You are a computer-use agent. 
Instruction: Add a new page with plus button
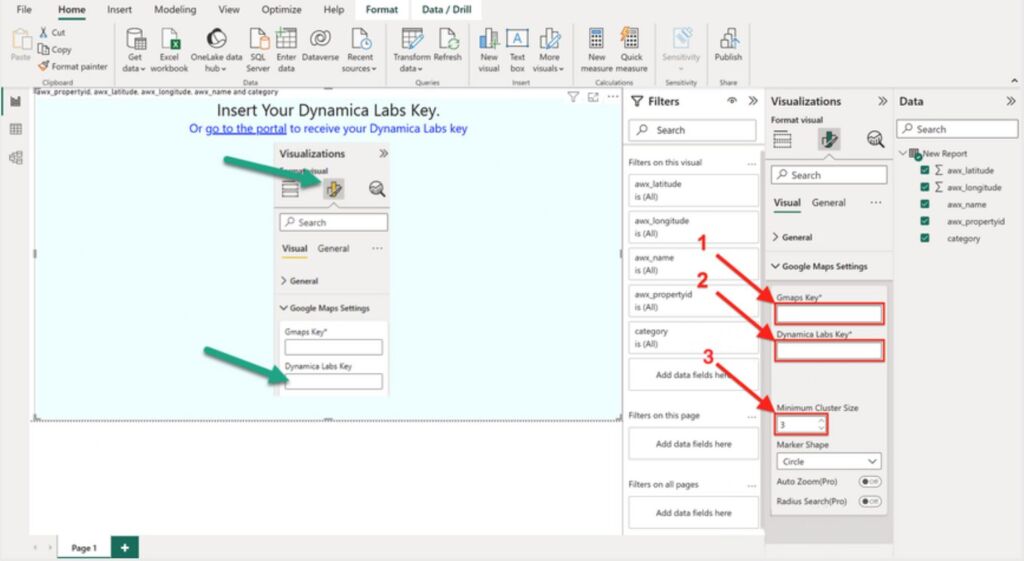125,548
